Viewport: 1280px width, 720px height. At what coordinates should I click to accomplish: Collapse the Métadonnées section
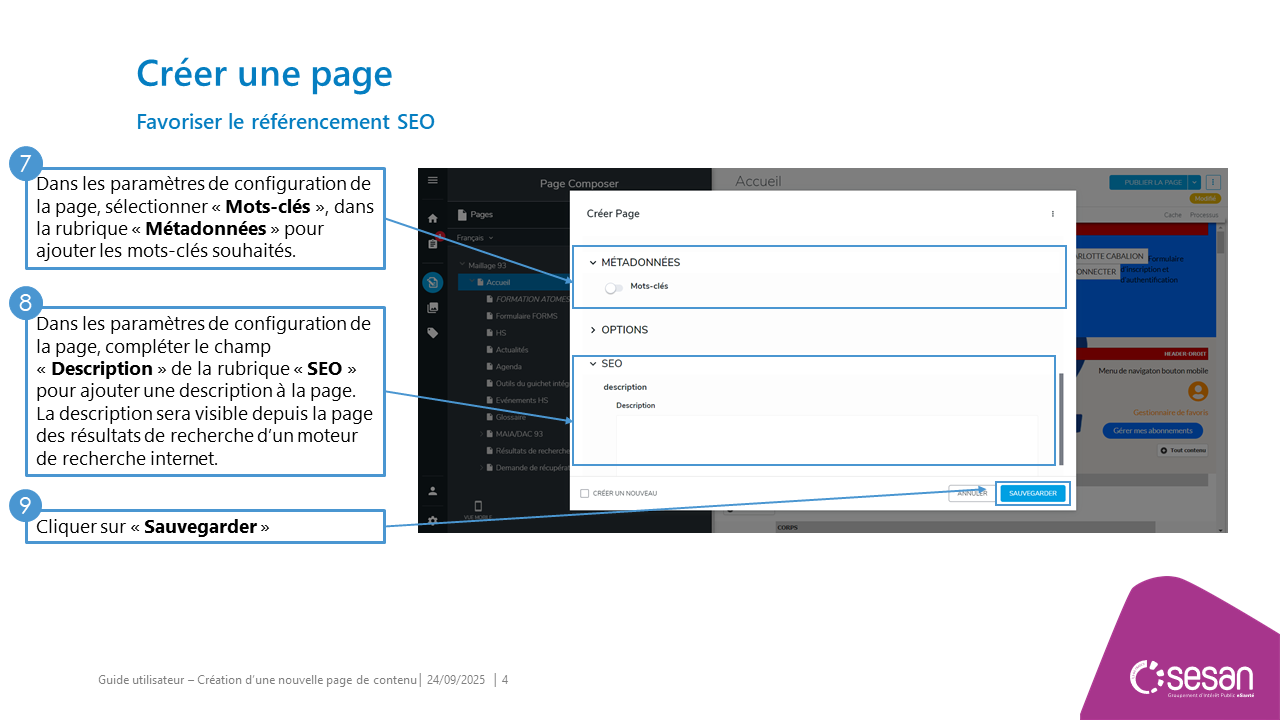click(x=593, y=263)
